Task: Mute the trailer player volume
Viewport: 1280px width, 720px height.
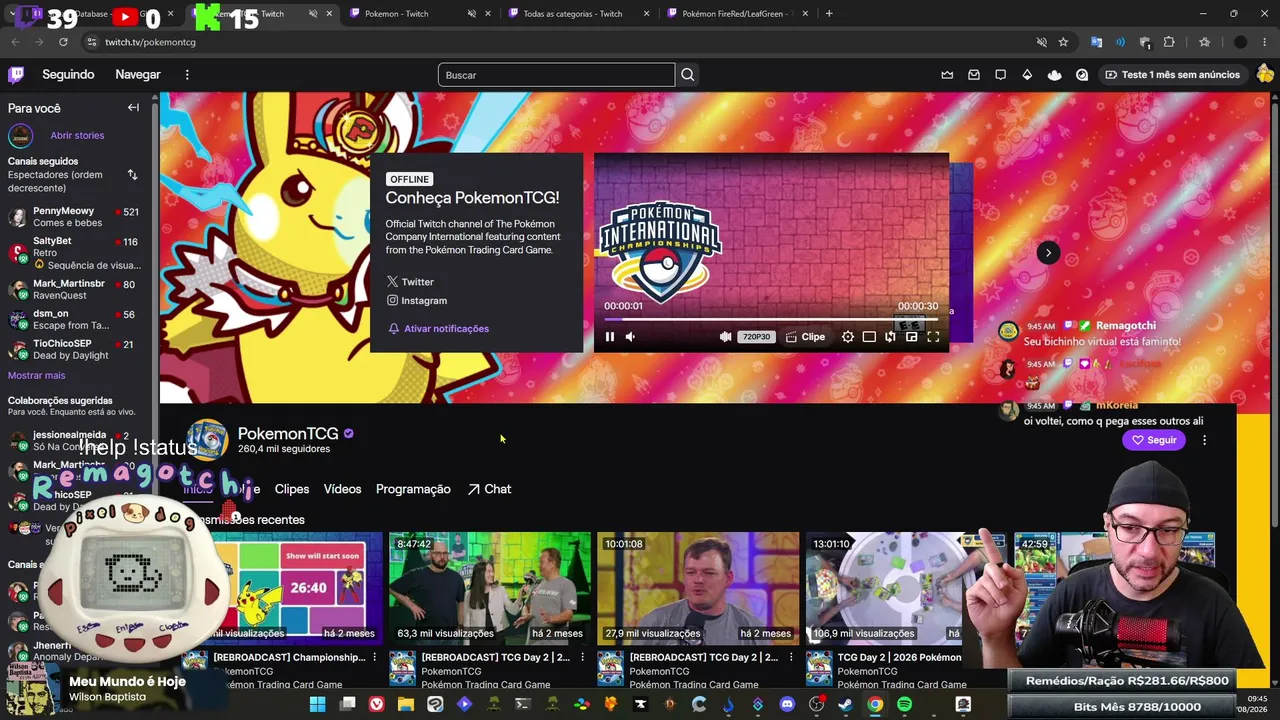Action: 630,337
